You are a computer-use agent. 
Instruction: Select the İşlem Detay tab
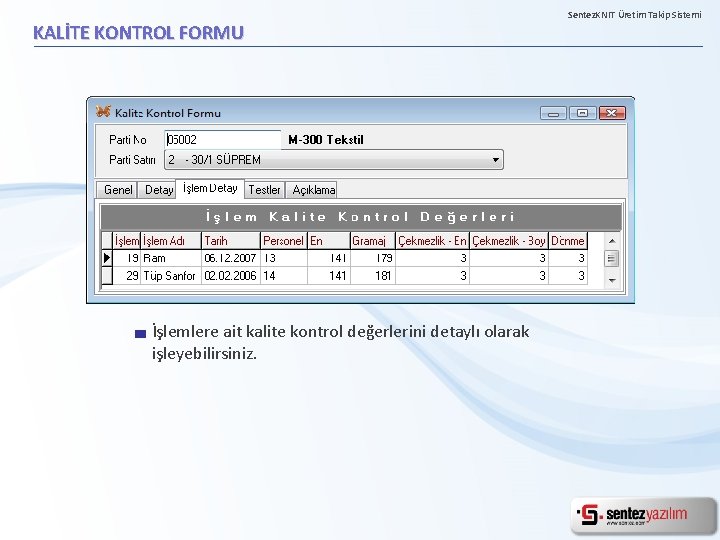(210, 188)
